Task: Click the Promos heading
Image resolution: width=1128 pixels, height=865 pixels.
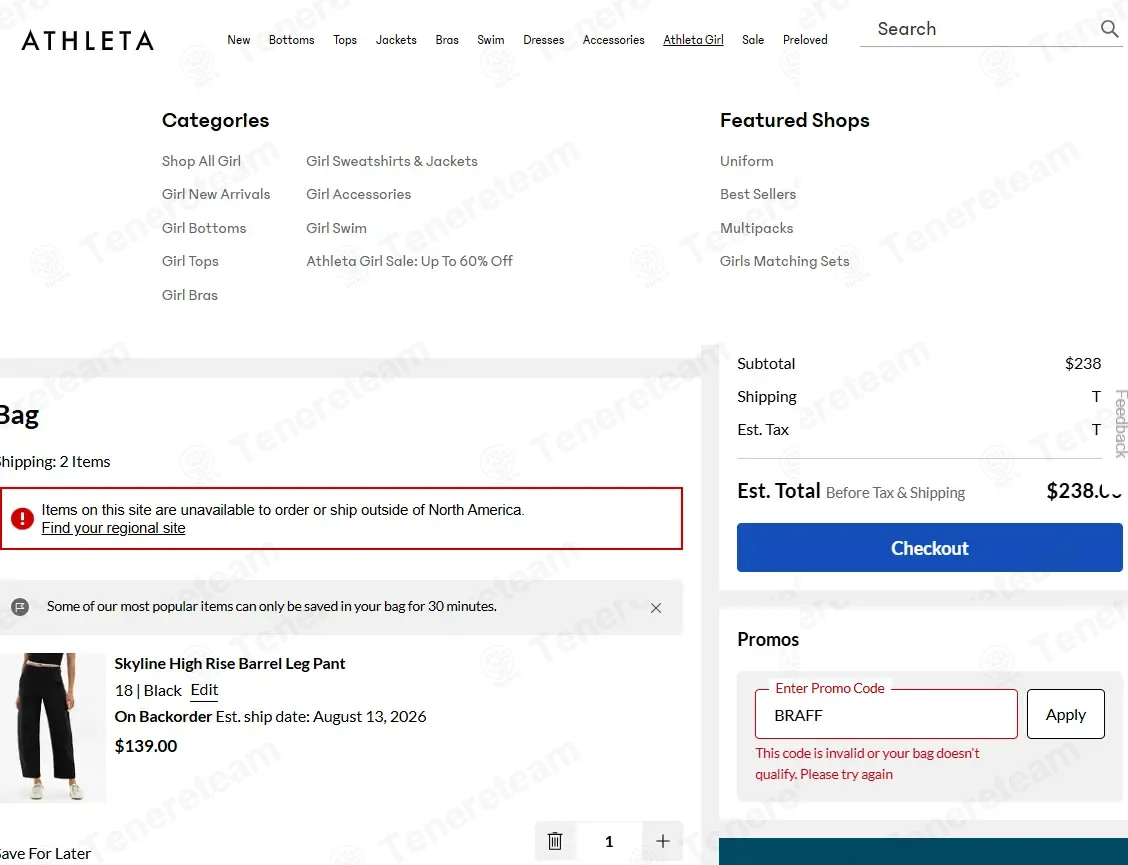Action: 768,639
